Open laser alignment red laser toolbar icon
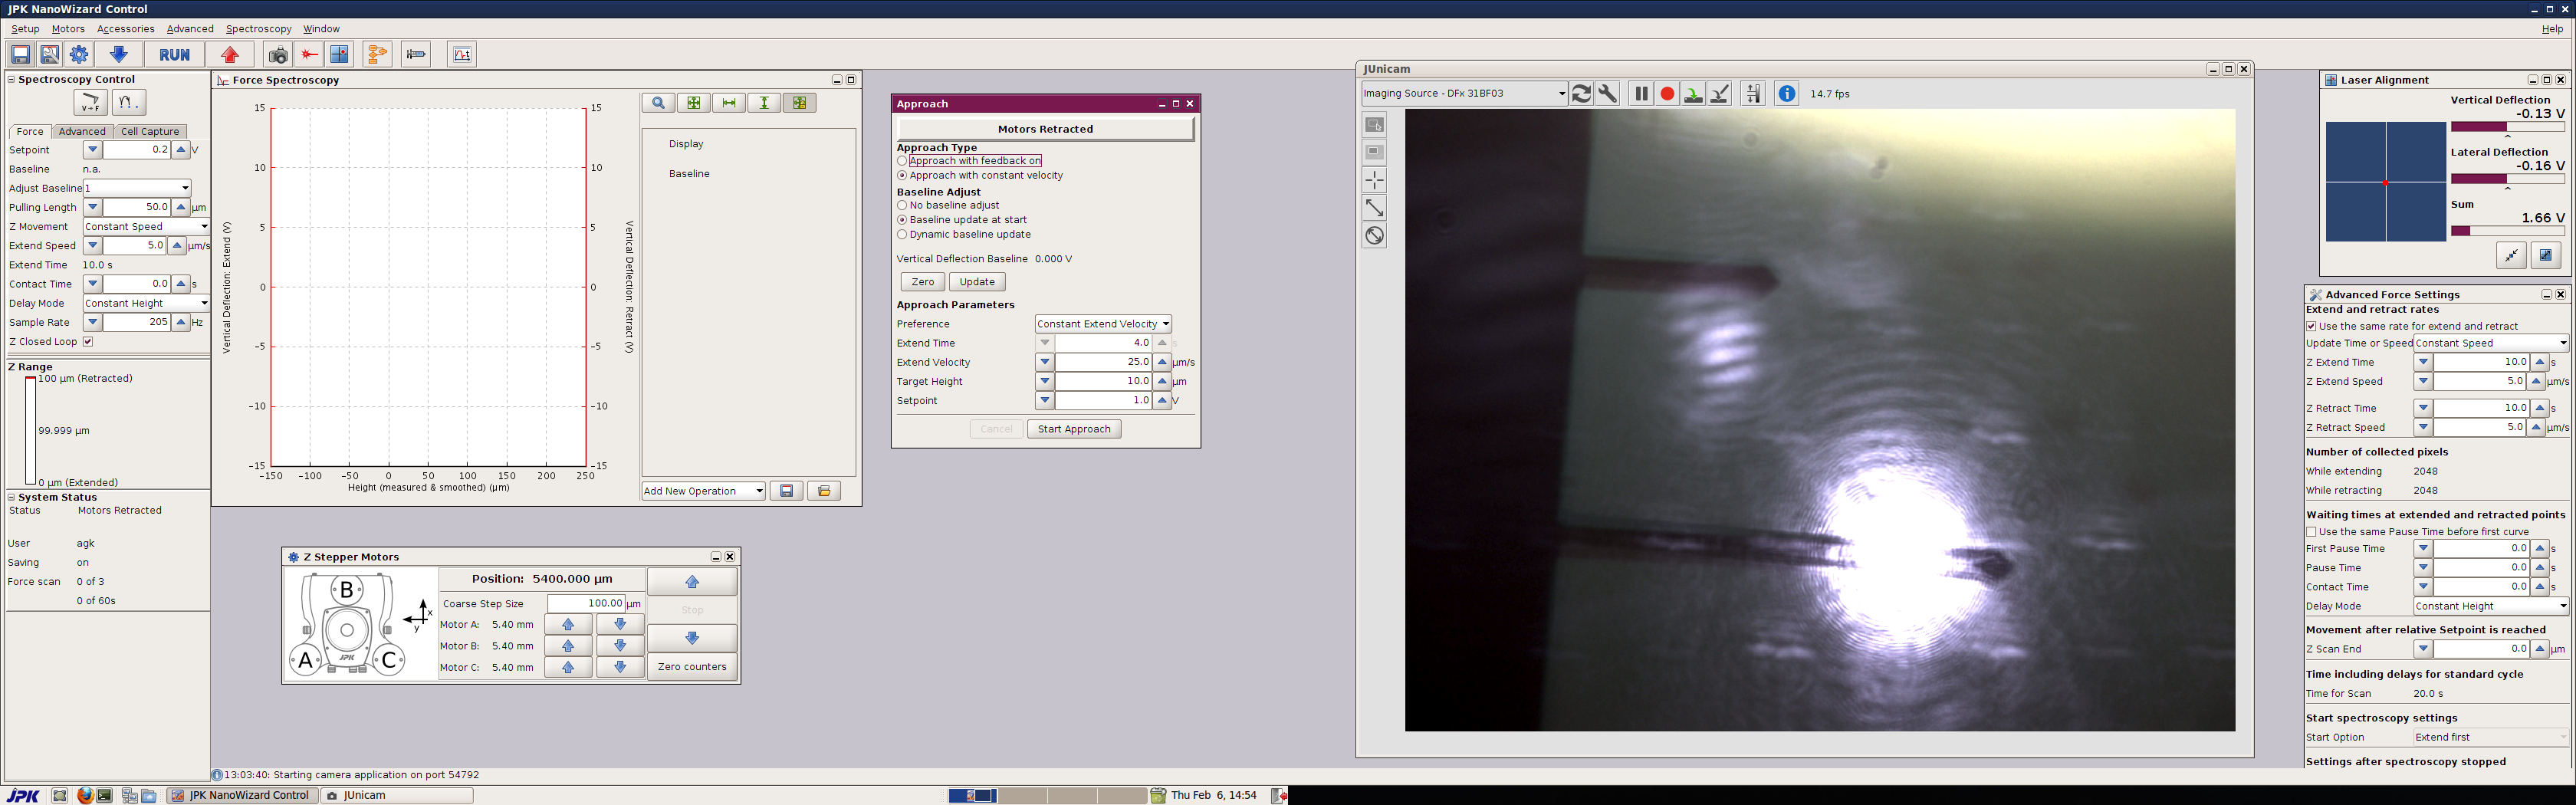 tap(310, 54)
